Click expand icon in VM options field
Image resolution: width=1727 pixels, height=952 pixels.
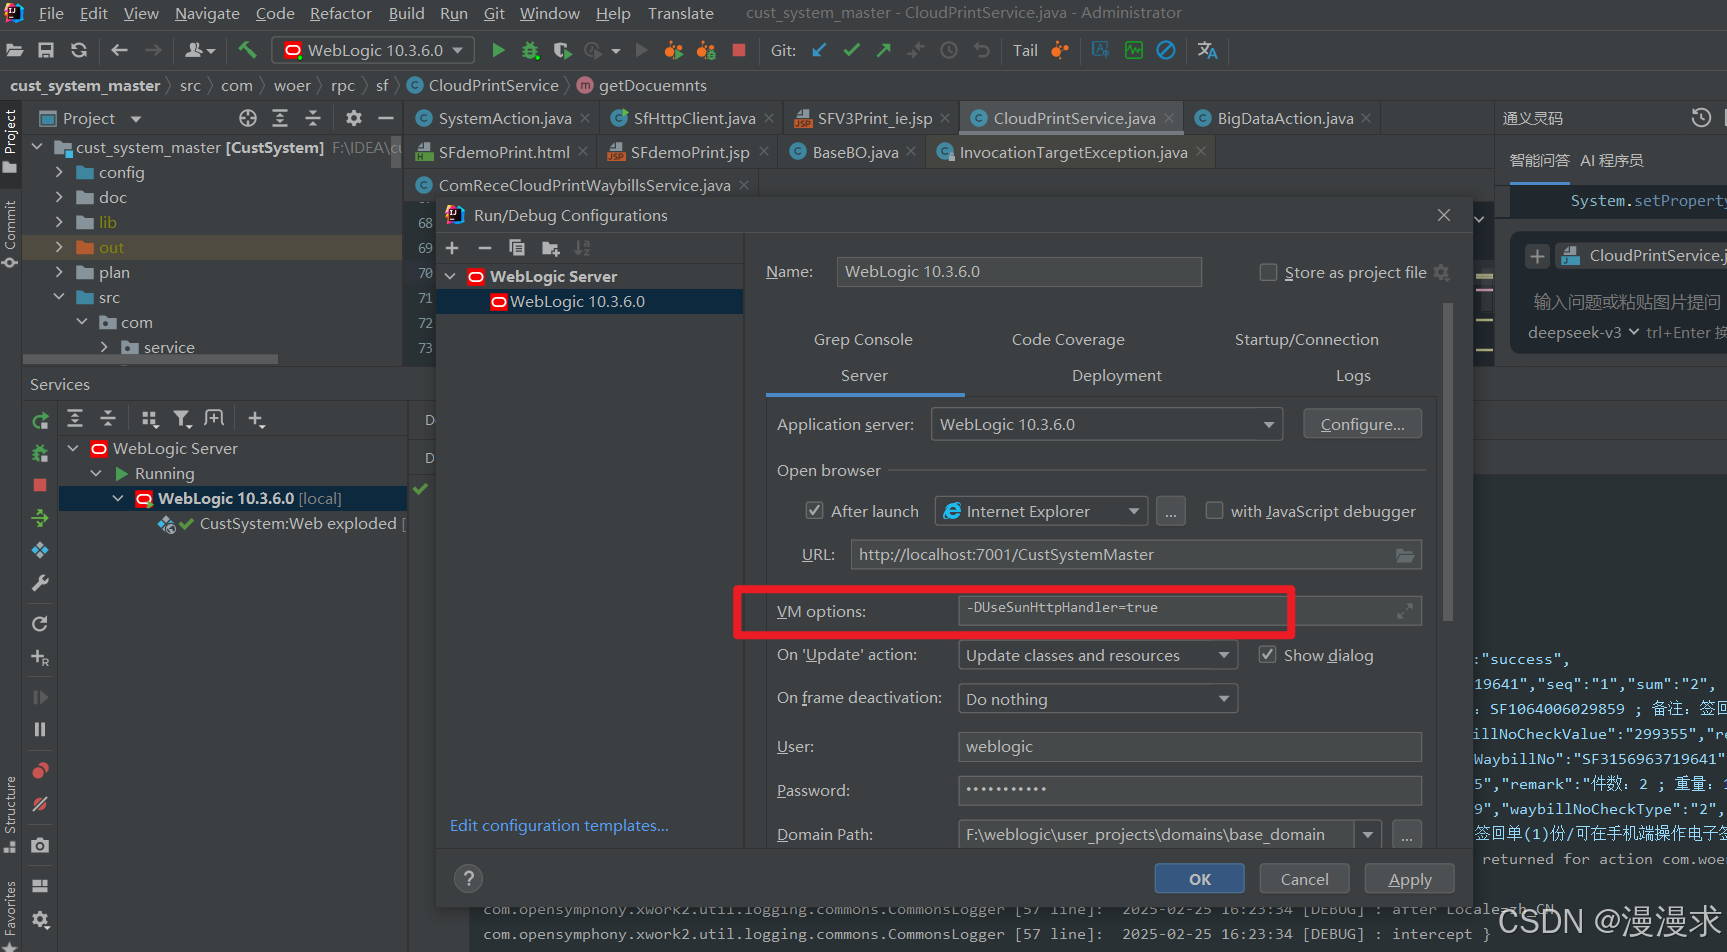coord(1405,610)
